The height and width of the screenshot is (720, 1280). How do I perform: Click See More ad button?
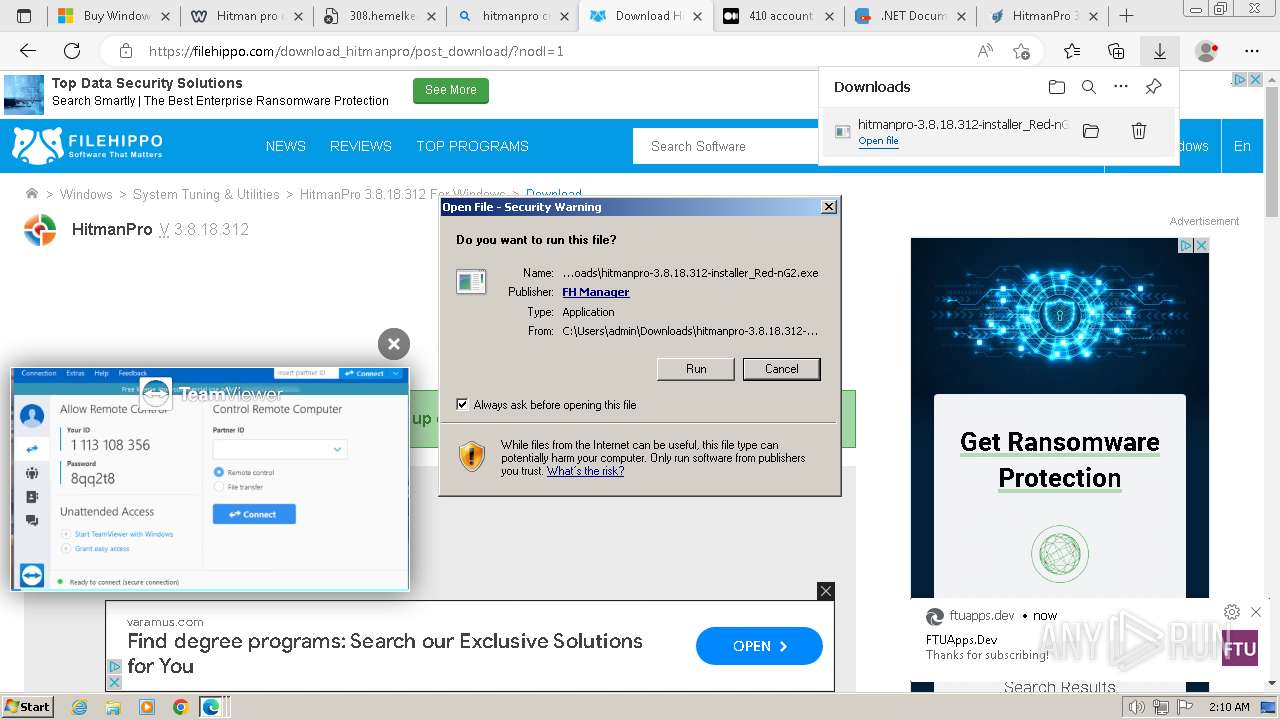click(451, 90)
